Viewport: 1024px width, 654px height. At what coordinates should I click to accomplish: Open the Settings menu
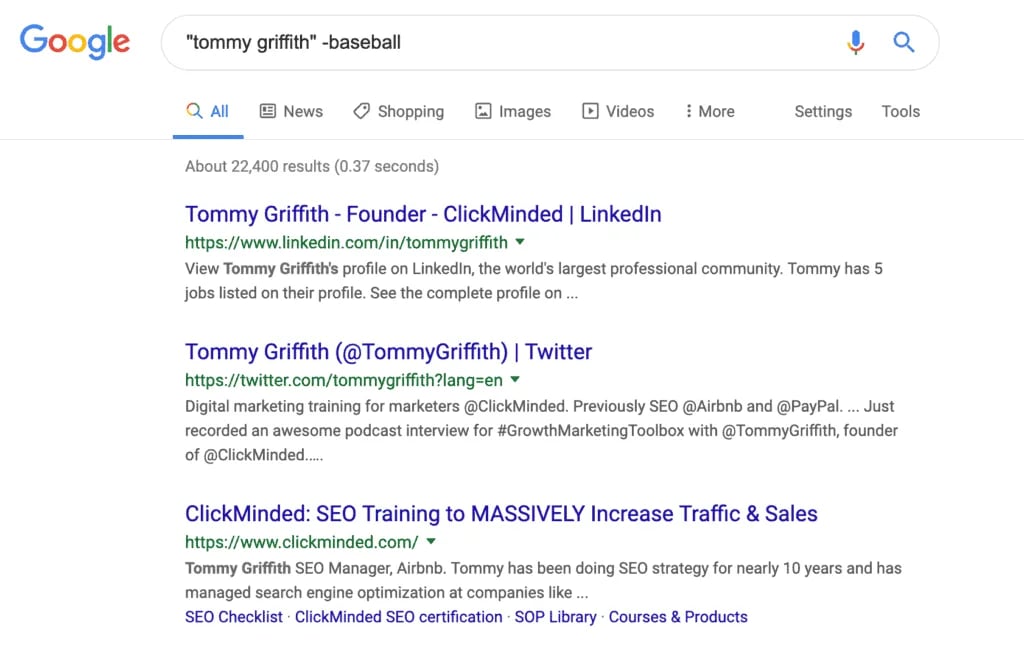point(823,112)
